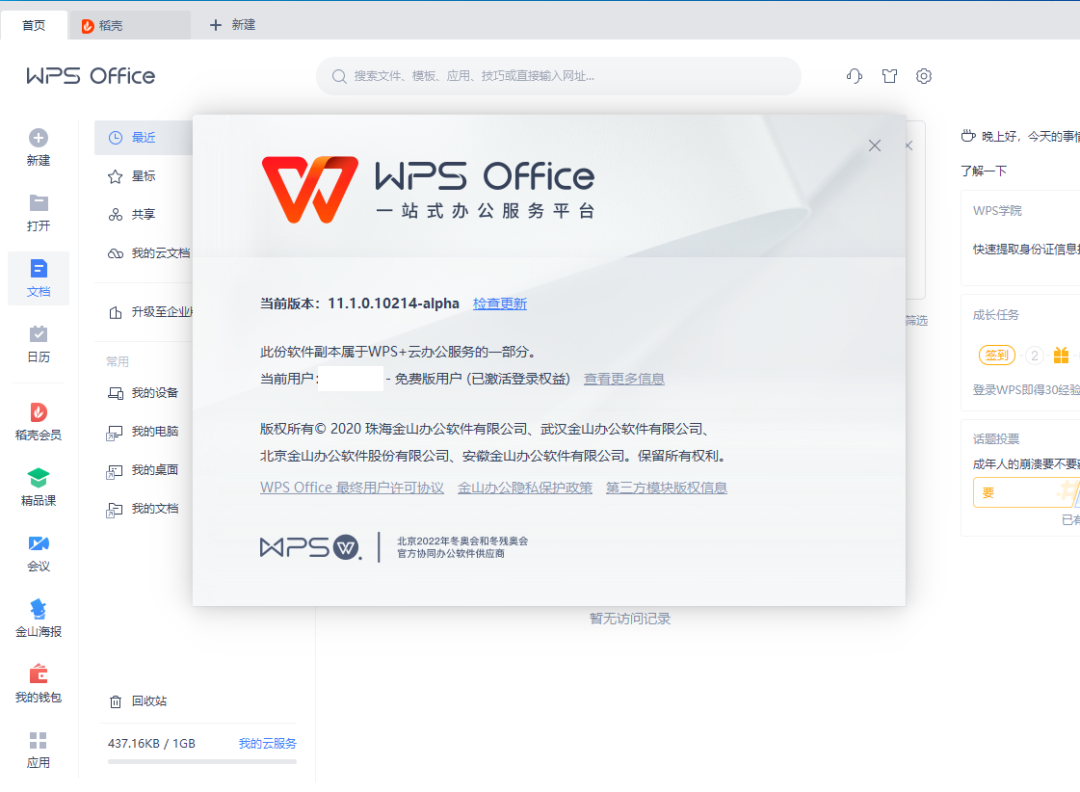Switch to the 首页 tab
Image resolution: width=1080 pixels, height=792 pixels.
coord(34,25)
